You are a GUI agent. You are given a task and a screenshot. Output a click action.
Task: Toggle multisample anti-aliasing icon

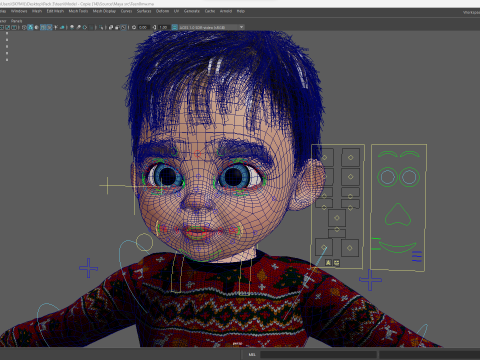85,27
